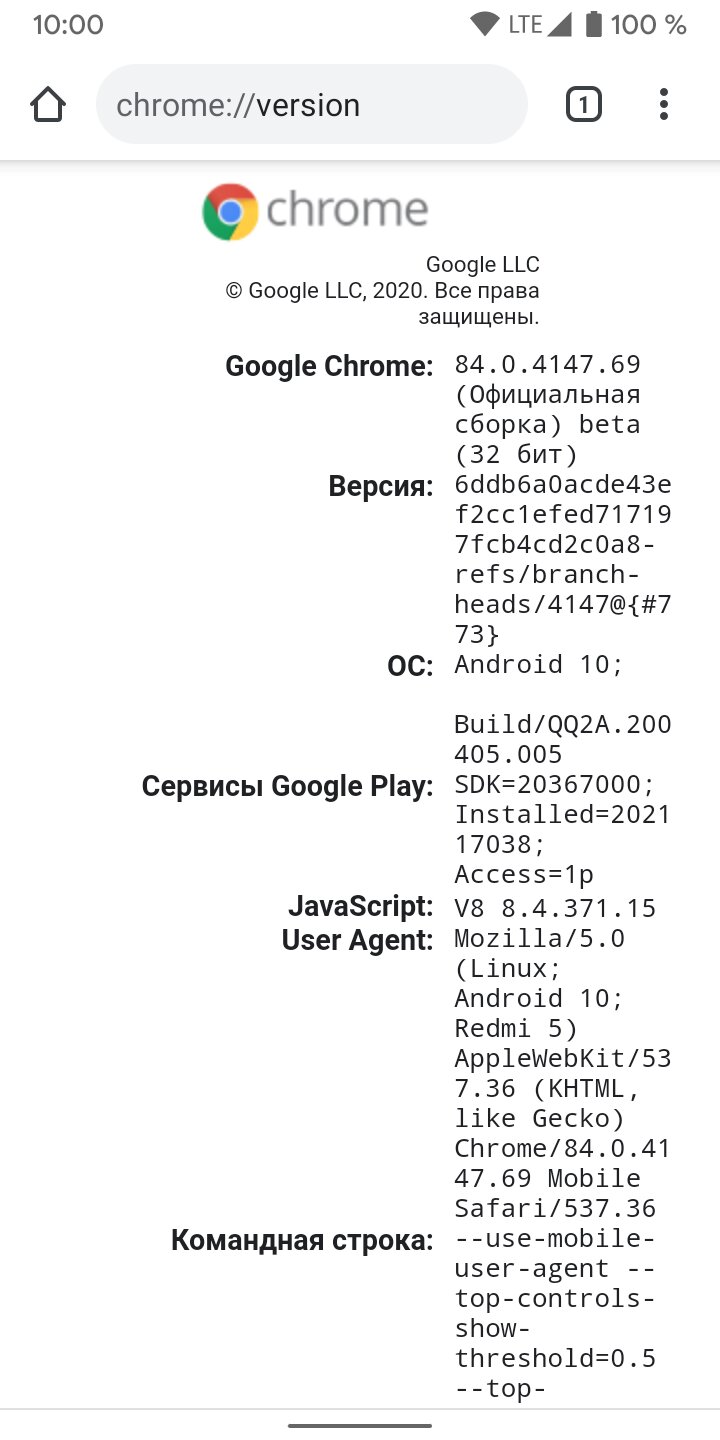Tap the Google Chrome label heading
Image resolution: width=720 pixels, height=1440 pixels.
point(329,366)
